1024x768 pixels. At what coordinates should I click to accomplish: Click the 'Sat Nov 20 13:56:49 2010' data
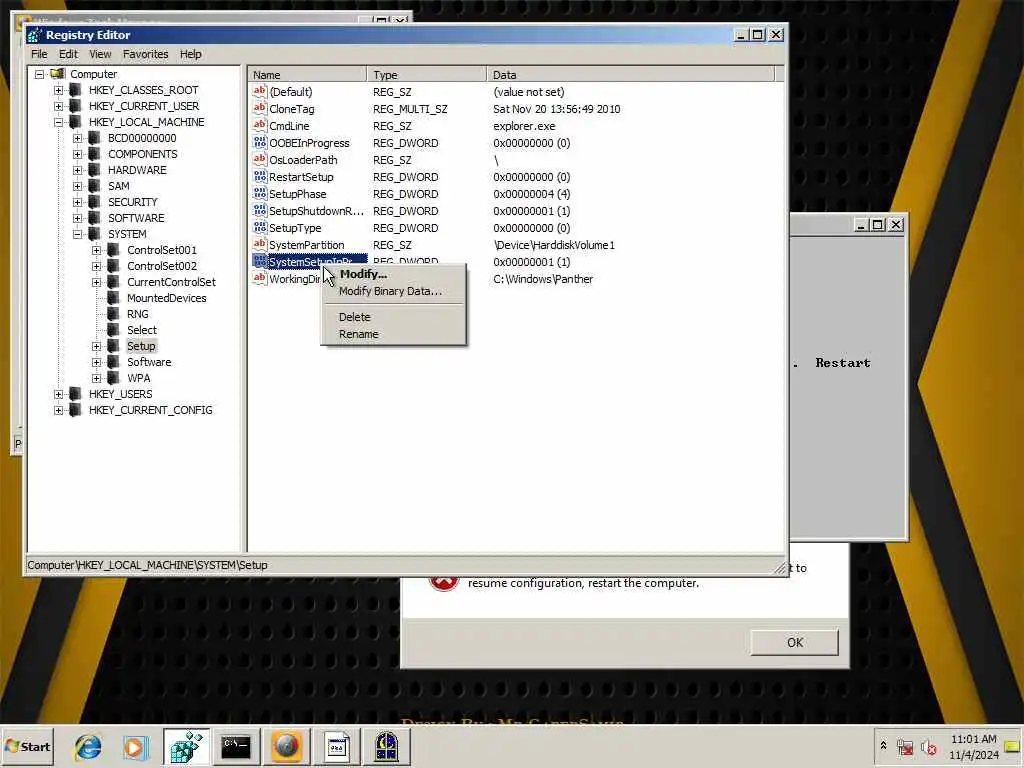point(556,109)
